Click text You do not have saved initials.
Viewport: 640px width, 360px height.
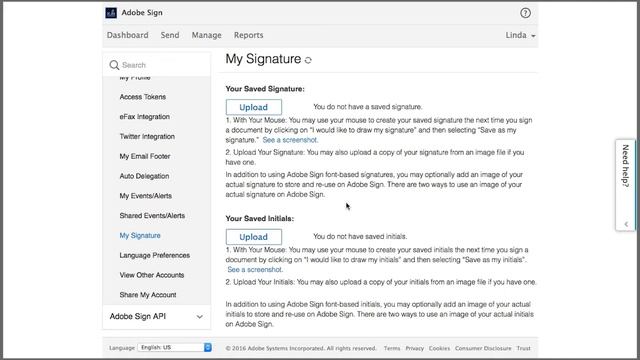point(360,236)
